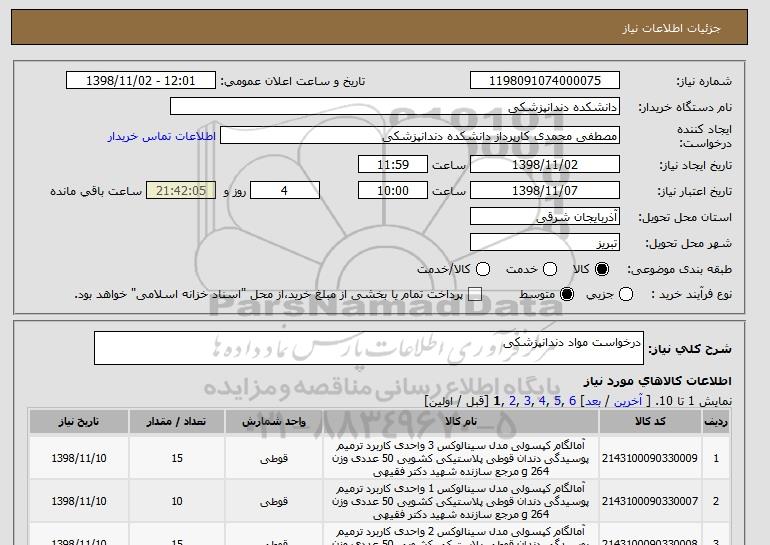Choose the متوسط purchase type radio
Screen dimensions: 770x545
[567, 294]
